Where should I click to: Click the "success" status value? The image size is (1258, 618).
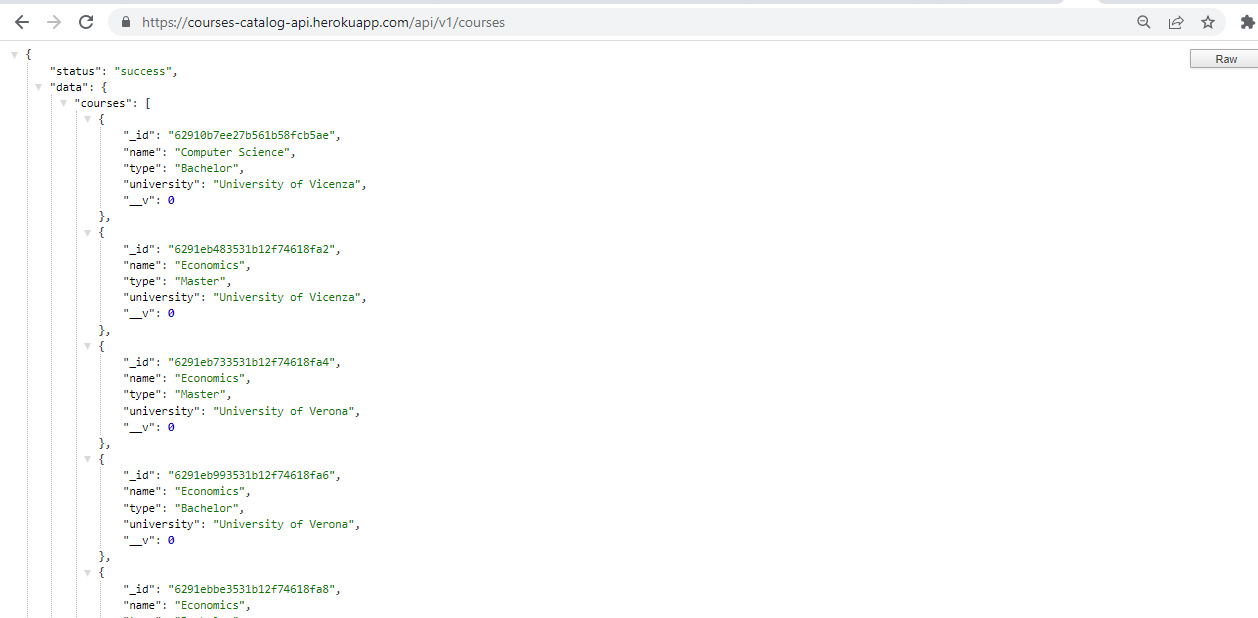145,71
